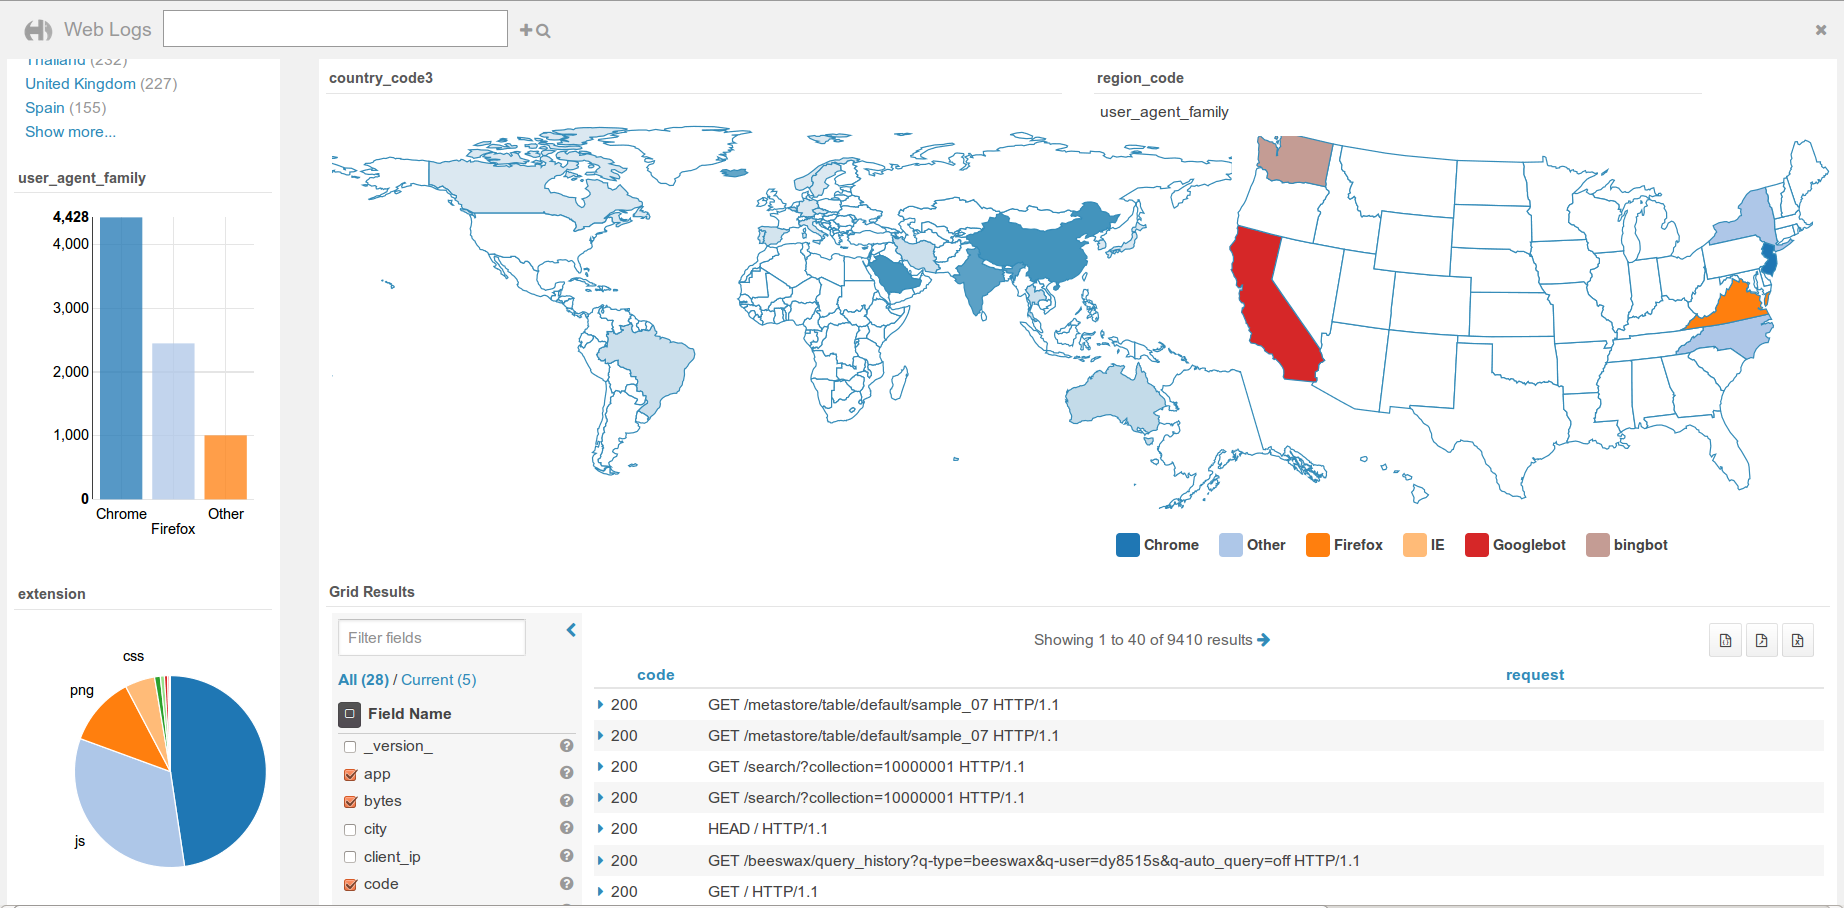Export grid results as JSON file

coord(1725,640)
